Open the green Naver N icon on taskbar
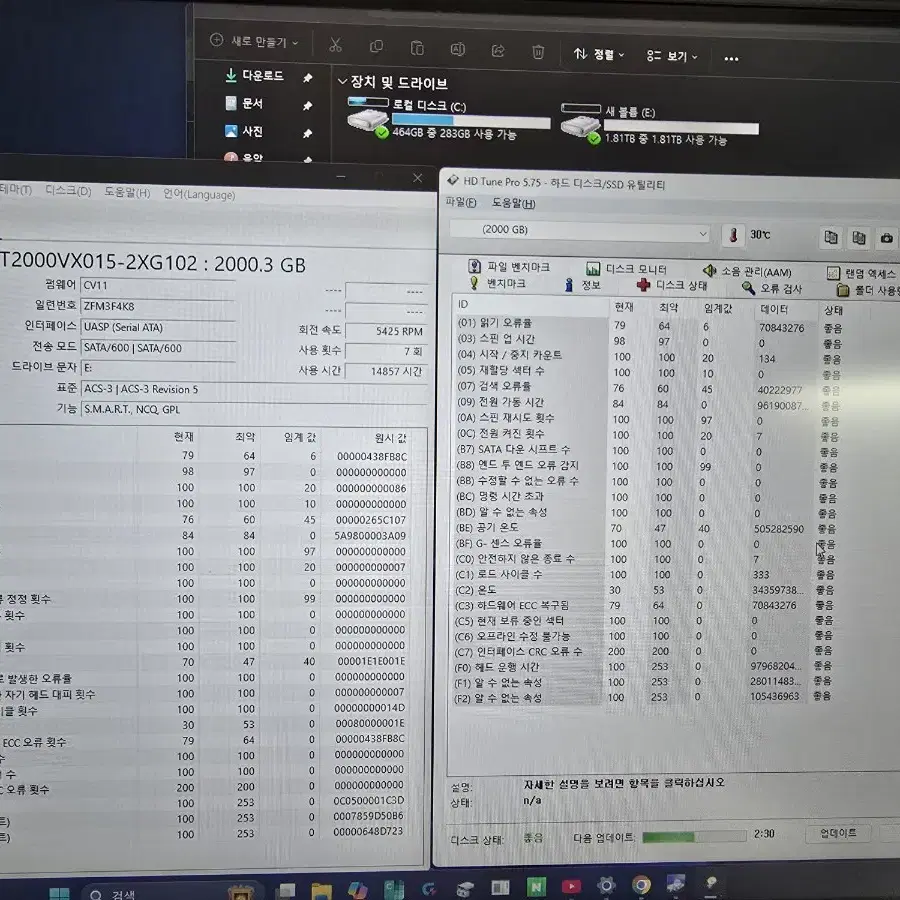 pos(536,887)
